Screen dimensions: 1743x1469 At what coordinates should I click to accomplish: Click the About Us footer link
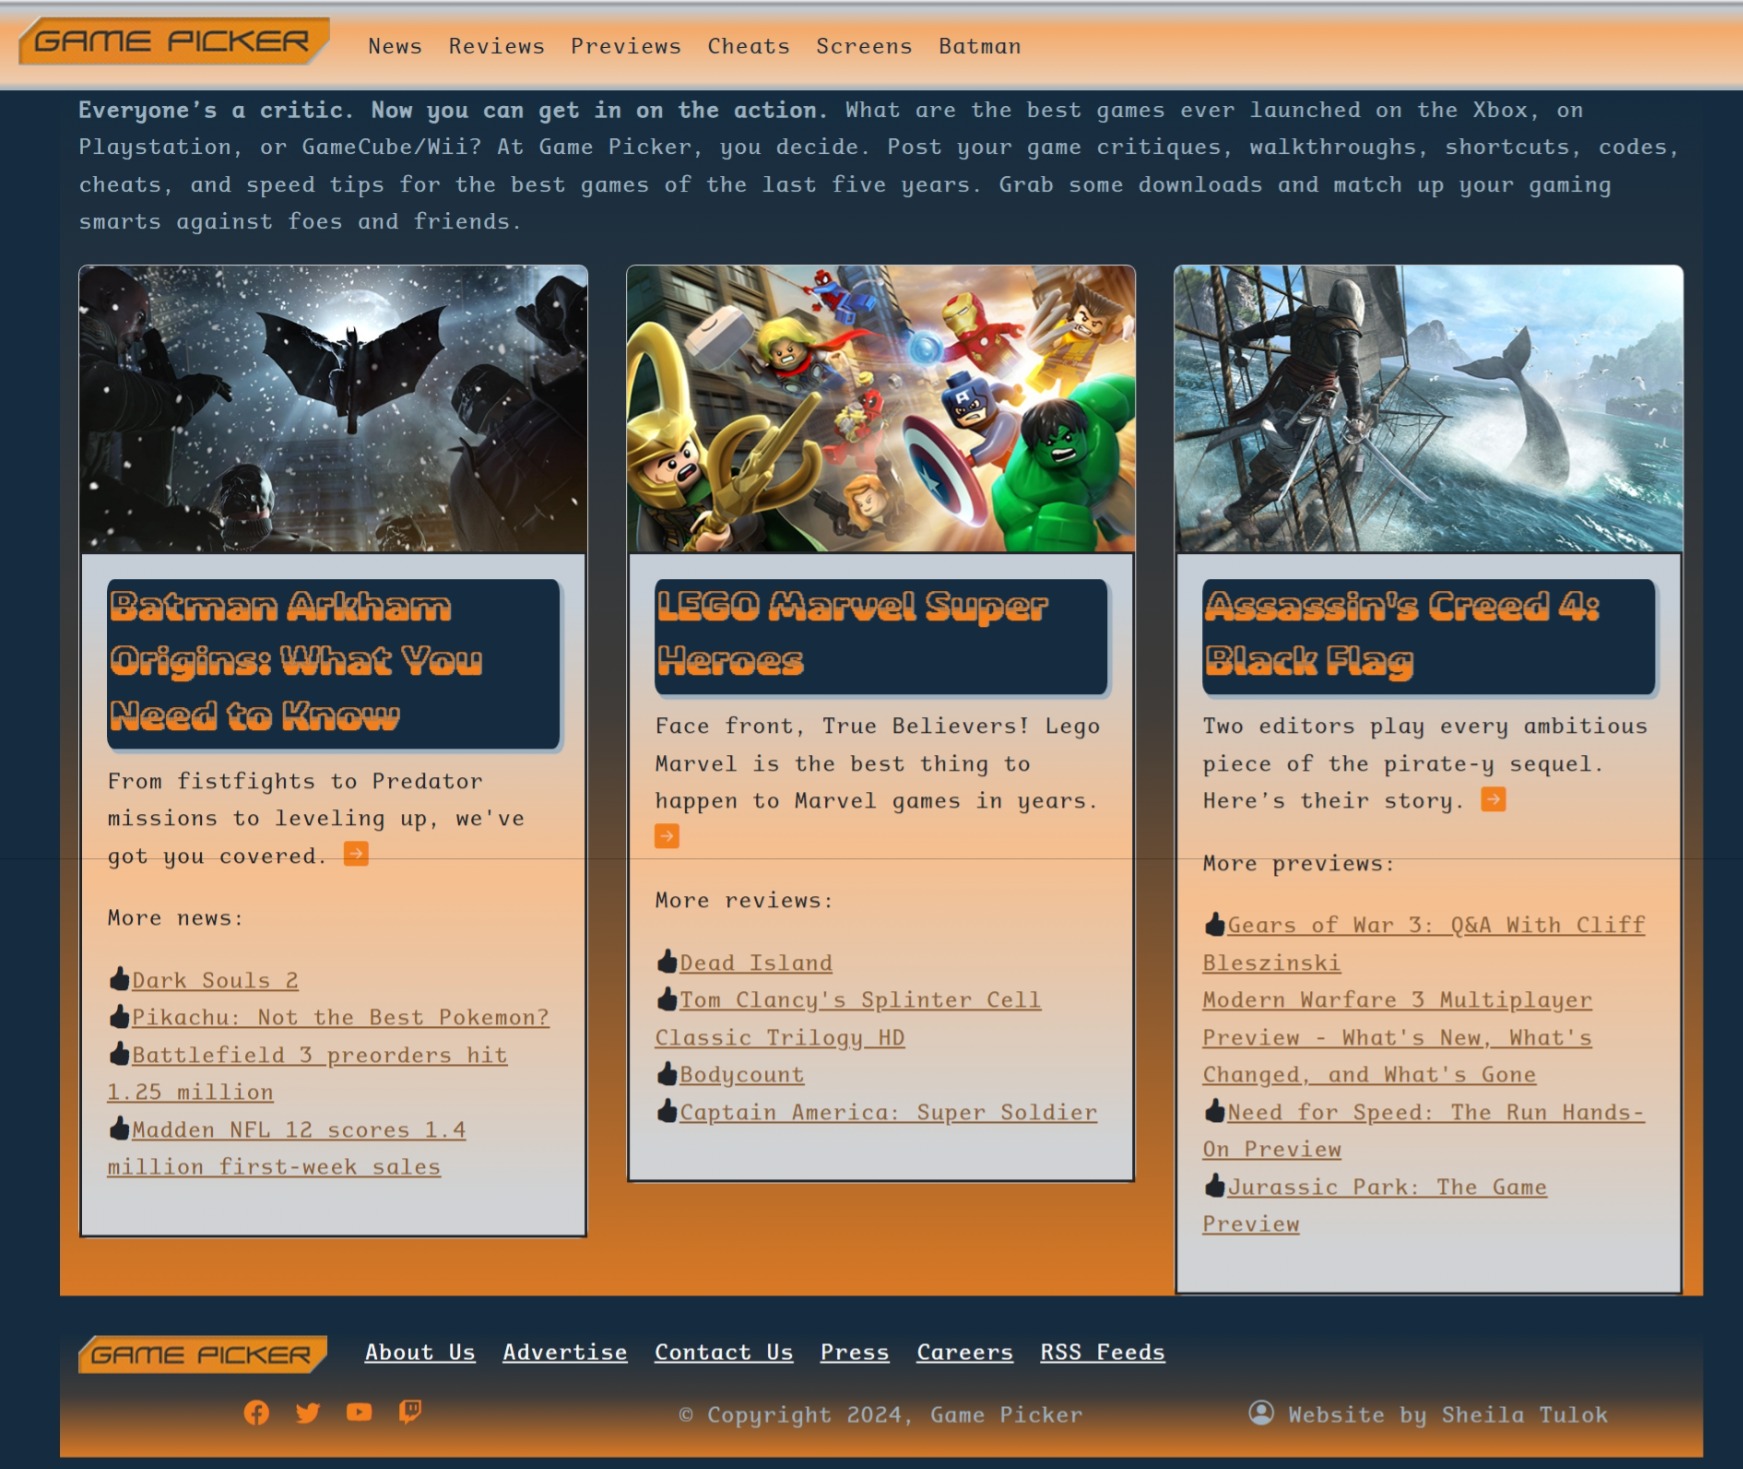pos(420,1352)
